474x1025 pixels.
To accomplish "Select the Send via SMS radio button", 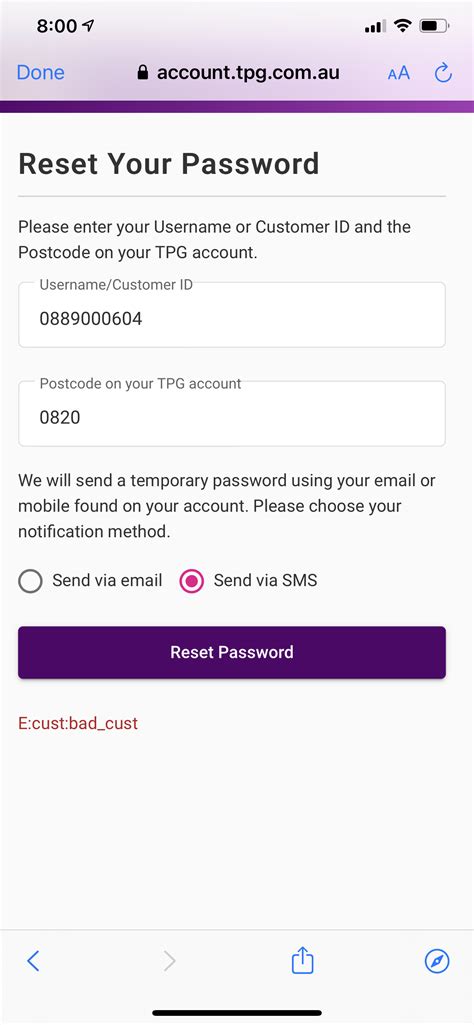I will 192,580.
